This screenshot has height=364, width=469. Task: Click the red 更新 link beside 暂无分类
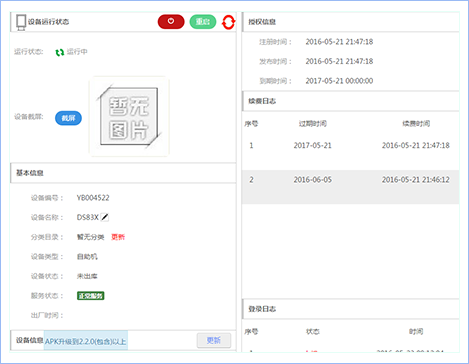[x=118, y=237]
